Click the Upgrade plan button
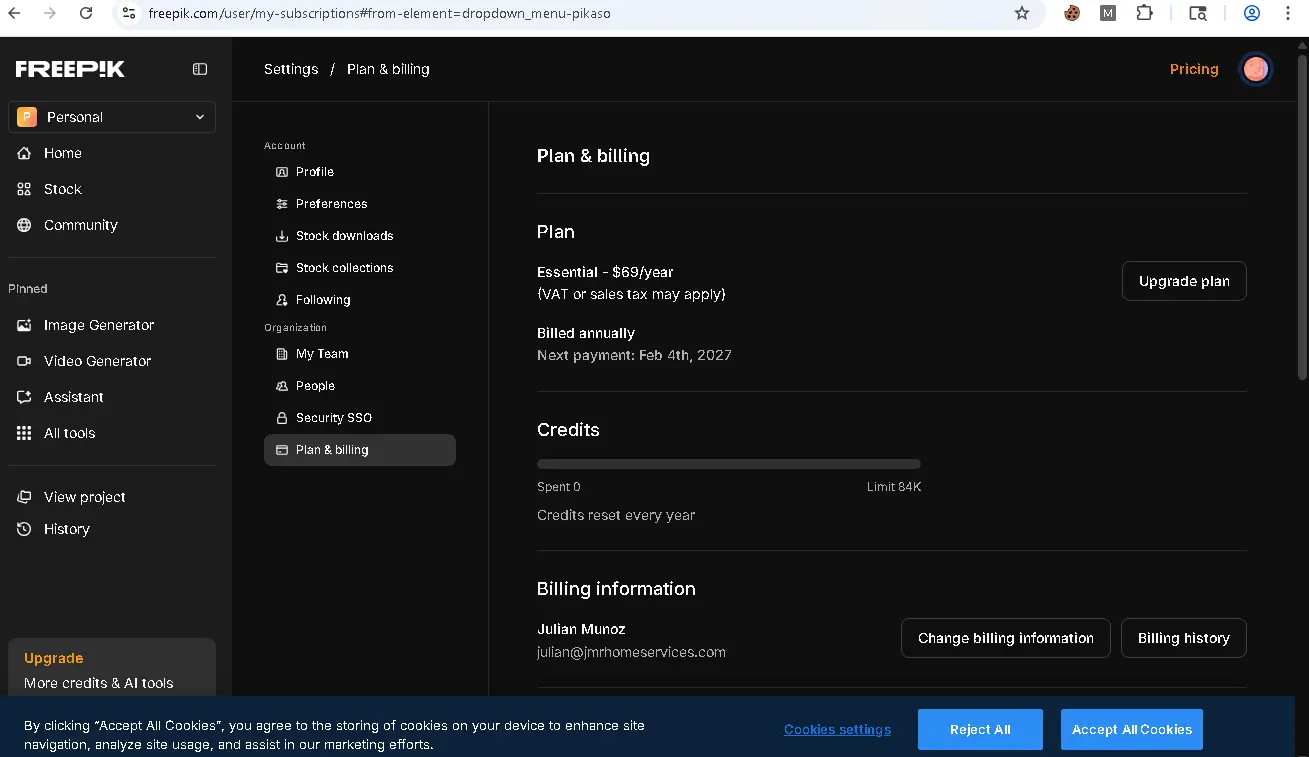The height and width of the screenshot is (757, 1309). point(1184,281)
